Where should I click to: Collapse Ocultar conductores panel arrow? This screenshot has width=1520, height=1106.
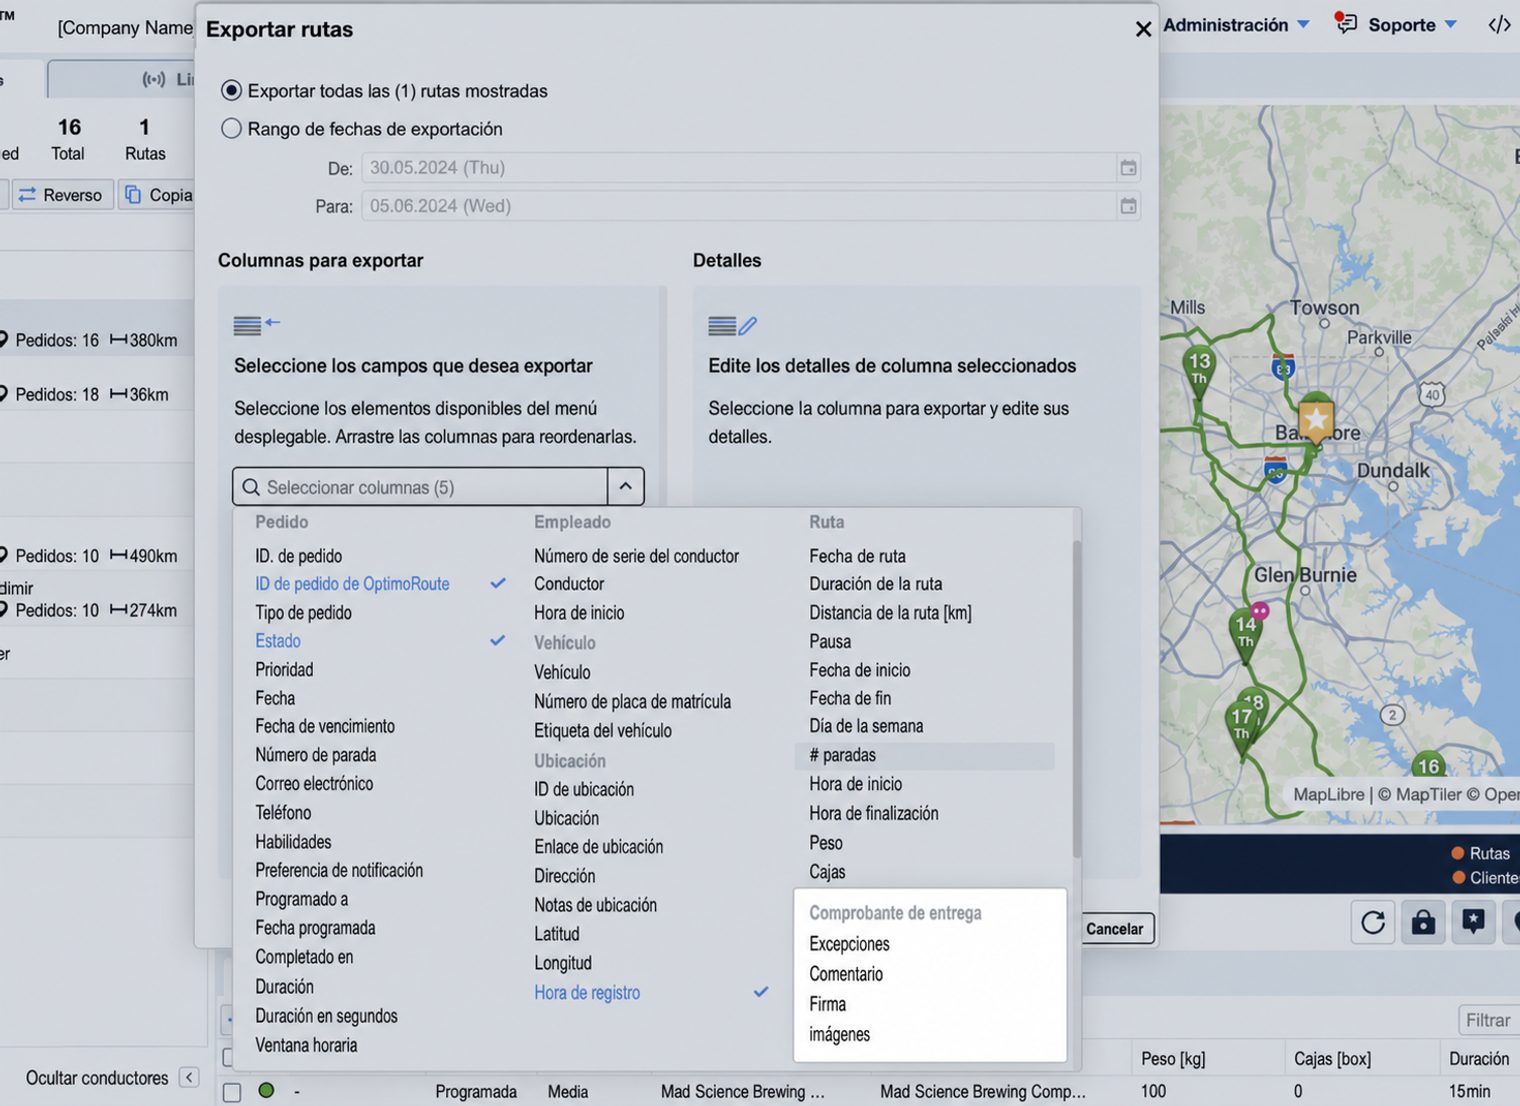pyautogui.click(x=189, y=1078)
